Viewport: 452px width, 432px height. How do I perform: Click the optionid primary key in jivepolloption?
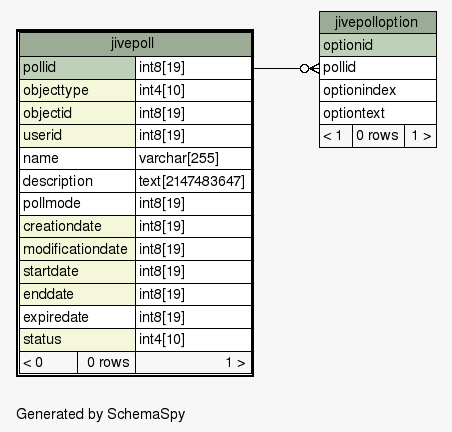[x=378, y=45]
